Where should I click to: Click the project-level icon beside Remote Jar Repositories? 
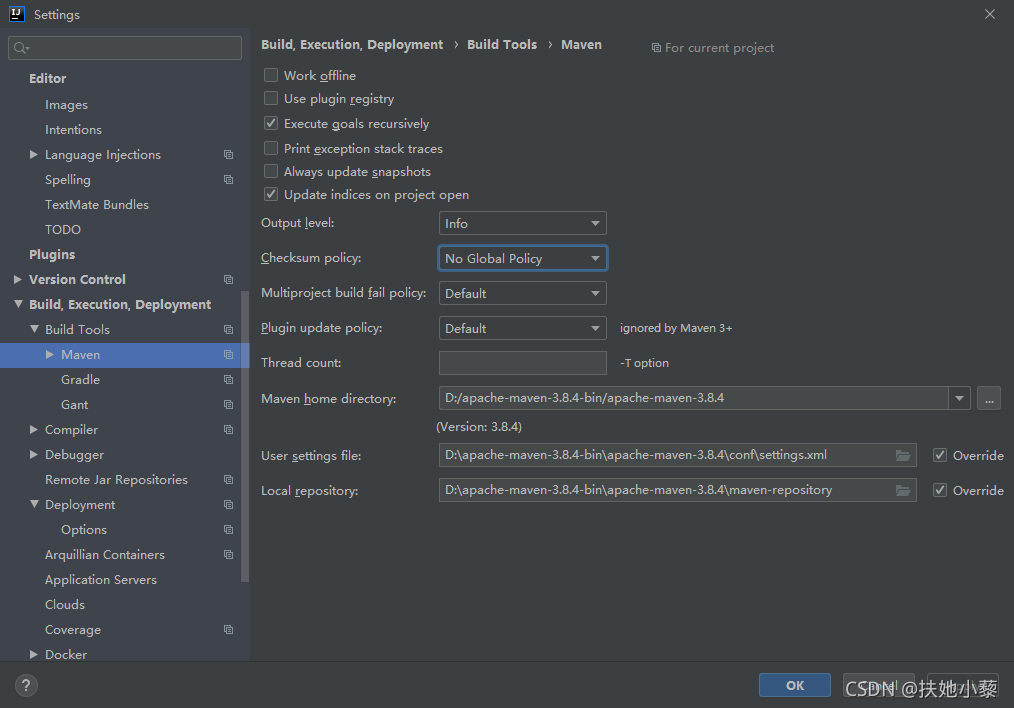coord(228,480)
